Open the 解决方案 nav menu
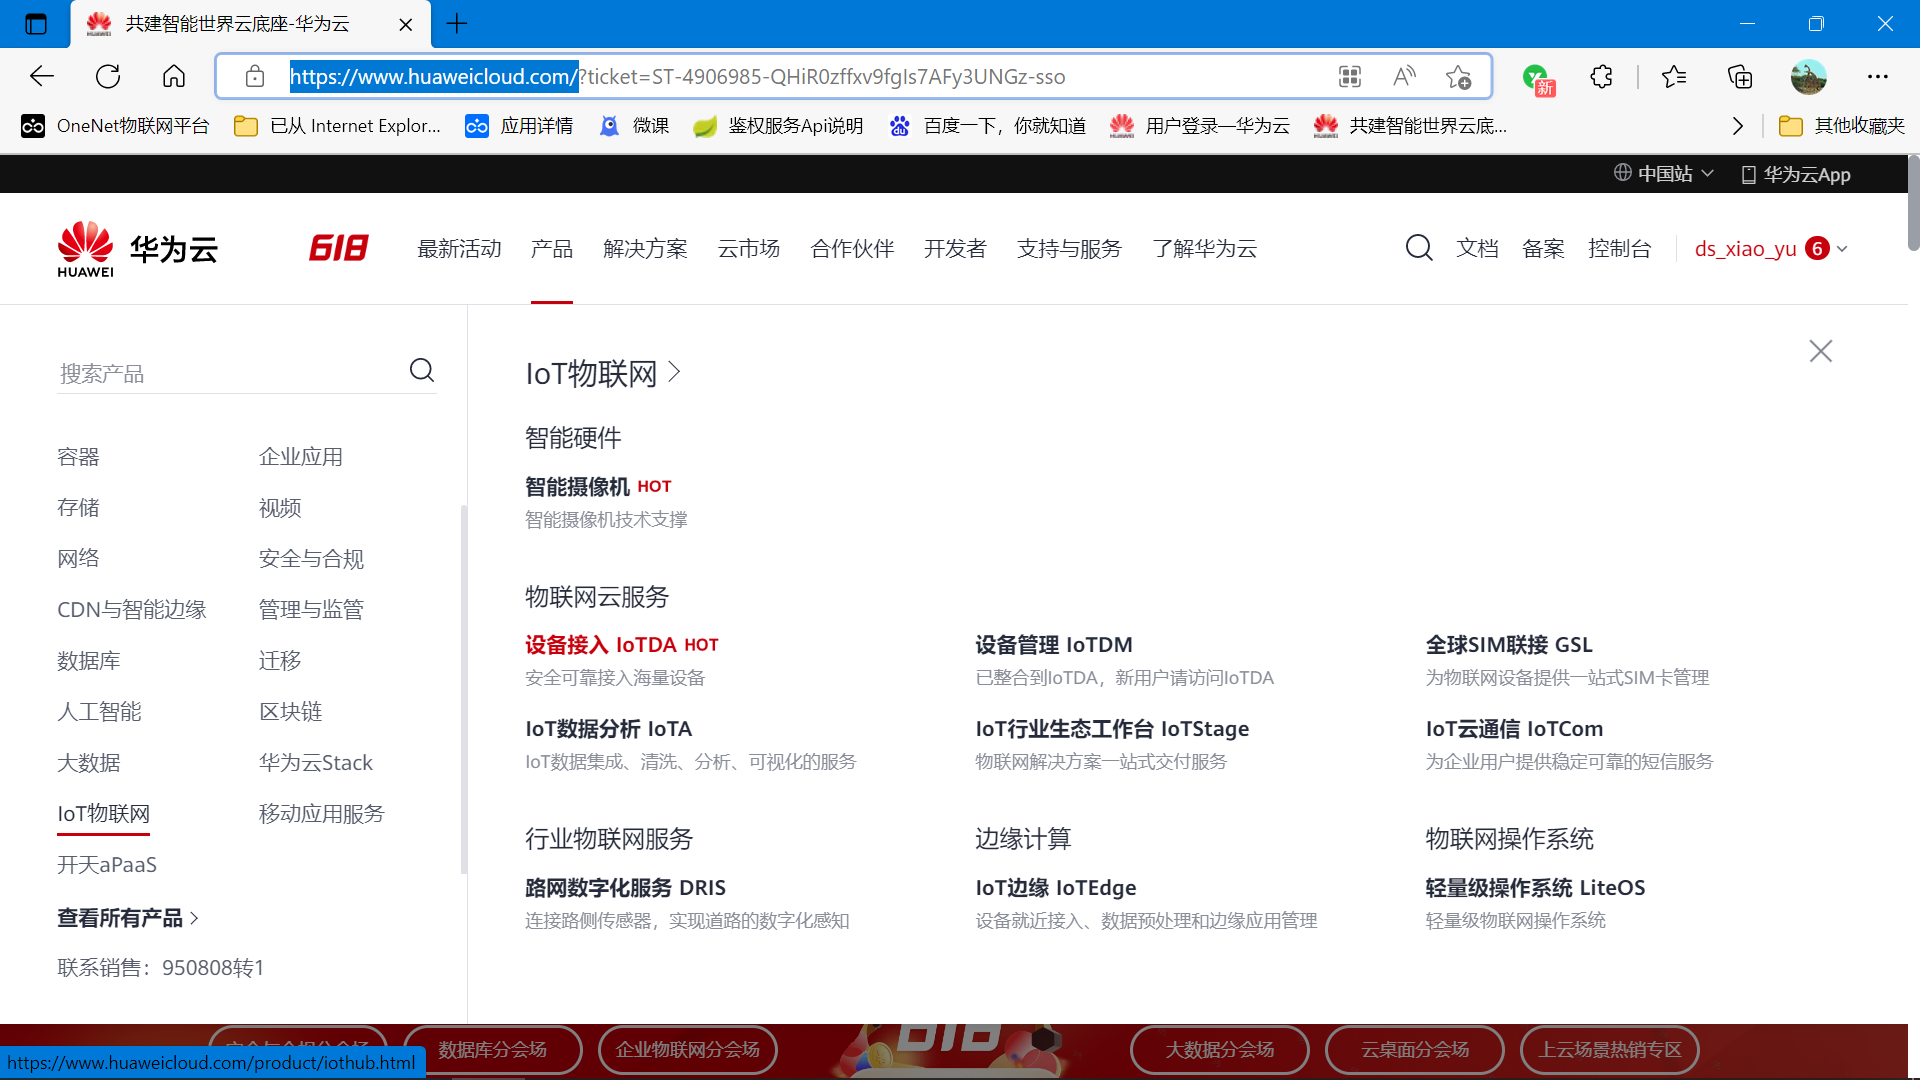The width and height of the screenshot is (1920, 1080). point(645,249)
